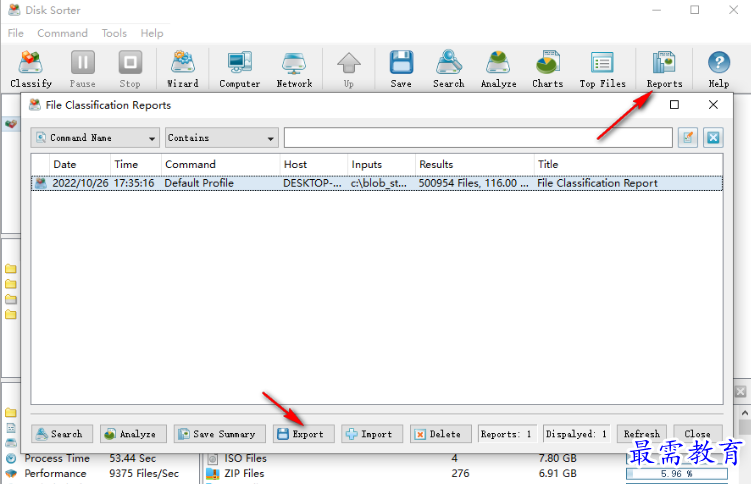
Task: Sort reports by Host column header
Action: [314, 164]
